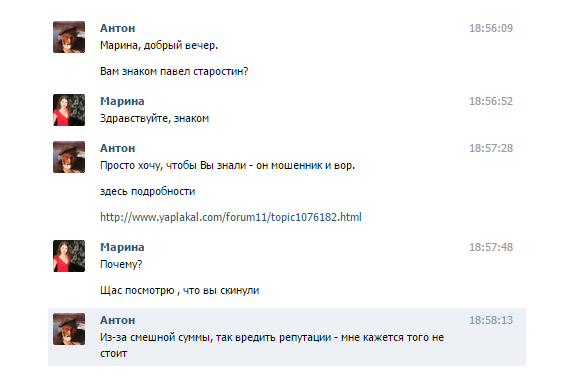Select message 'Почему?'
Image resolution: width=572 pixels, height=389 pixels.
coord(121,265)
